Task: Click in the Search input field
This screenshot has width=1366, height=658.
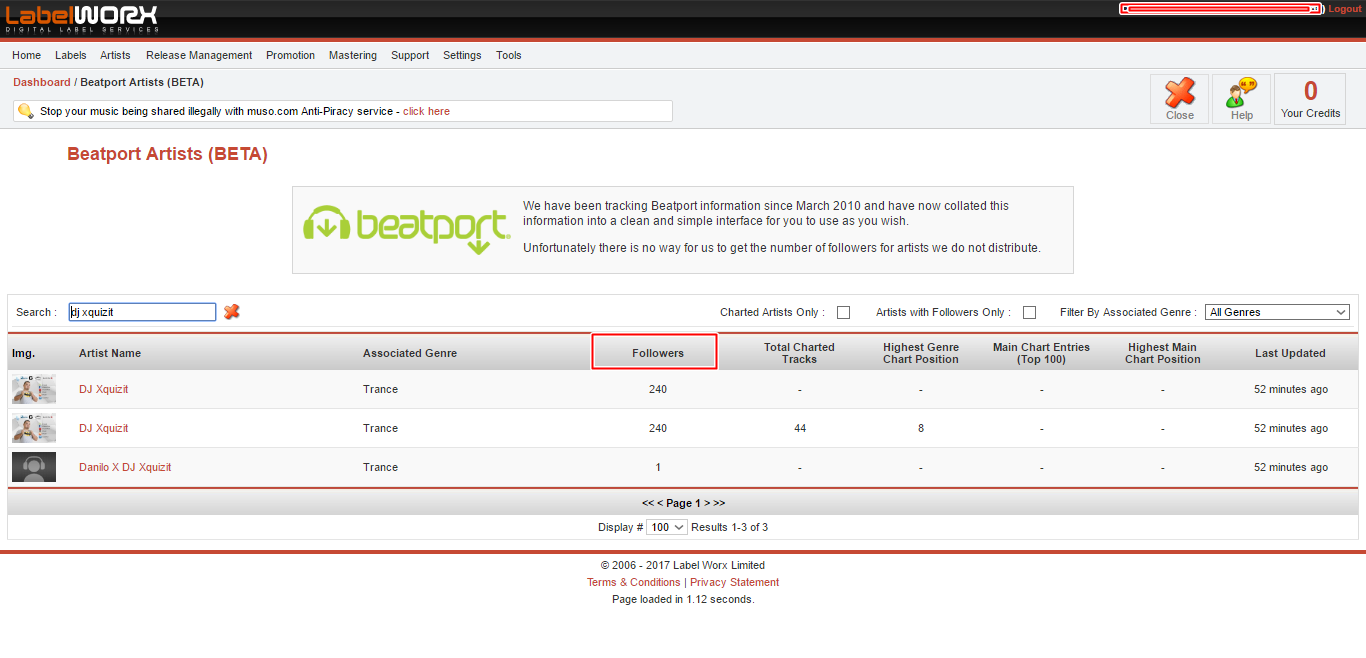Action: tap(142, 312)
